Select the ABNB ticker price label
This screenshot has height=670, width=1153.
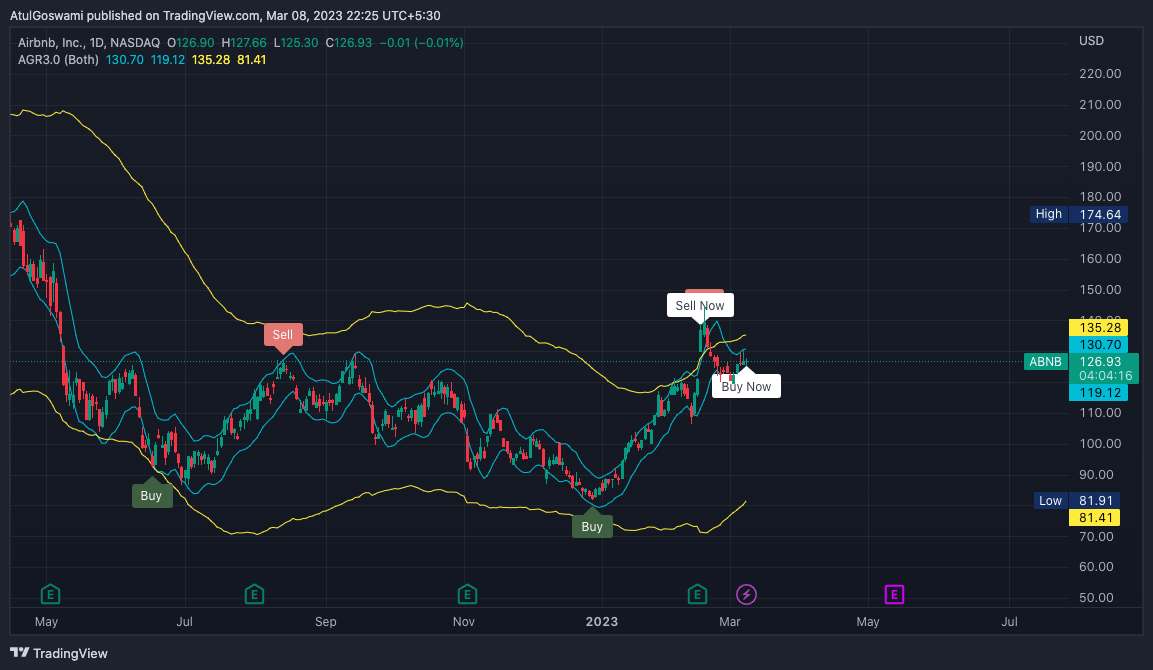pyautogui.click(x=1045, y=362)
